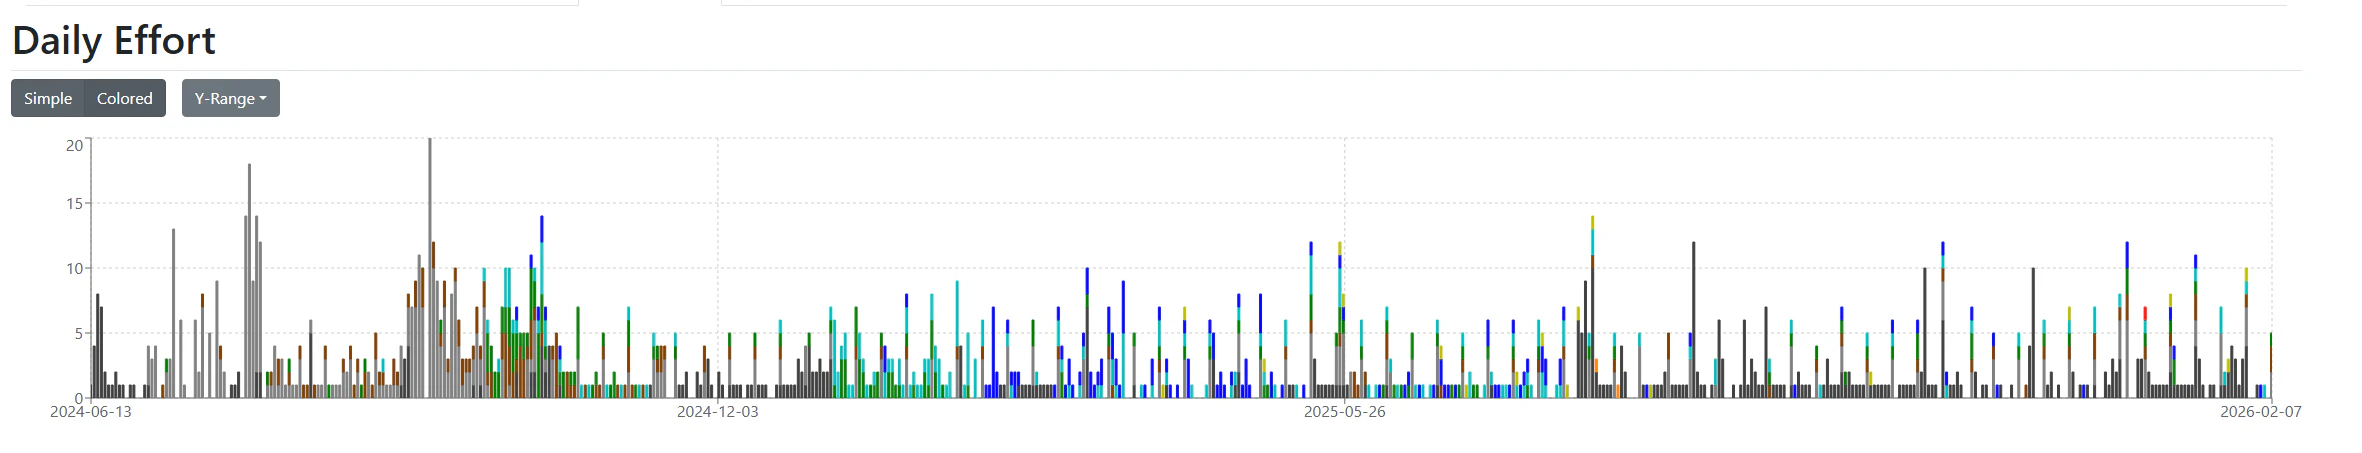Click the 2024-12-03 x-axis date label
The height and width of the screenshot is (453, 2362).
tap(718, 412)
